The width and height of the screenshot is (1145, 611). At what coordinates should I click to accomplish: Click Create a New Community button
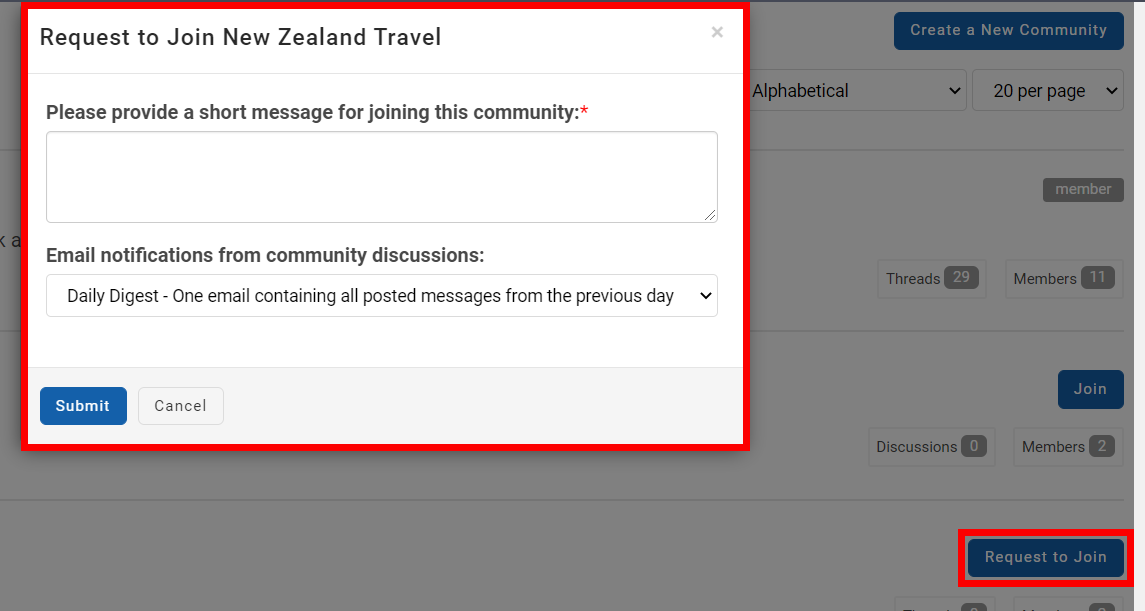tap(1008, 30)
